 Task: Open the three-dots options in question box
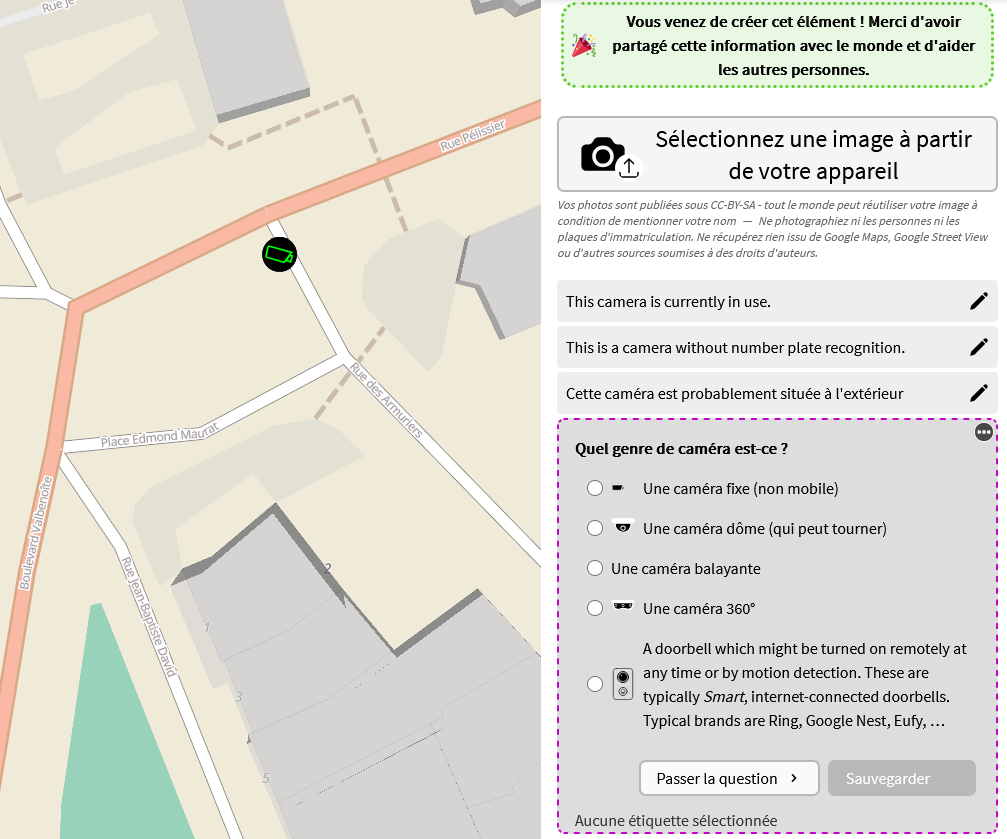pos(984,432)
